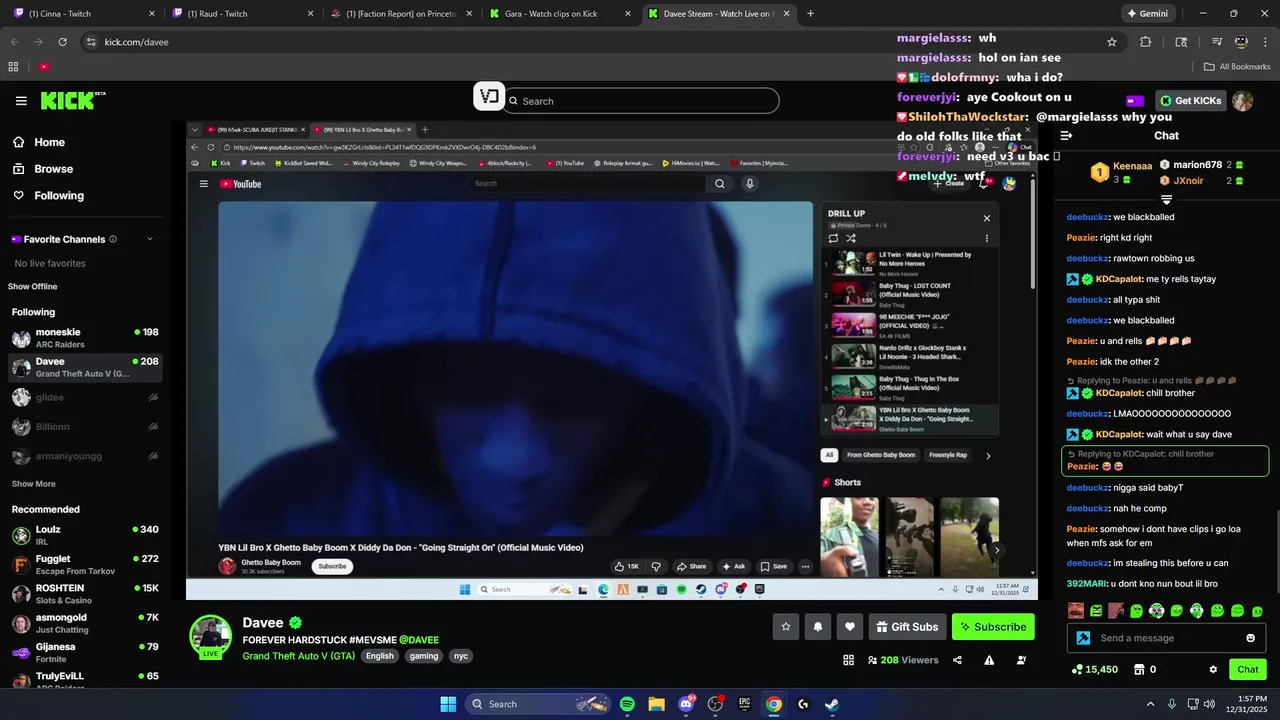This screenshot has width=1280, height=720.
Task: Click the Favorite Channels info icon
Action: point(113,239)
